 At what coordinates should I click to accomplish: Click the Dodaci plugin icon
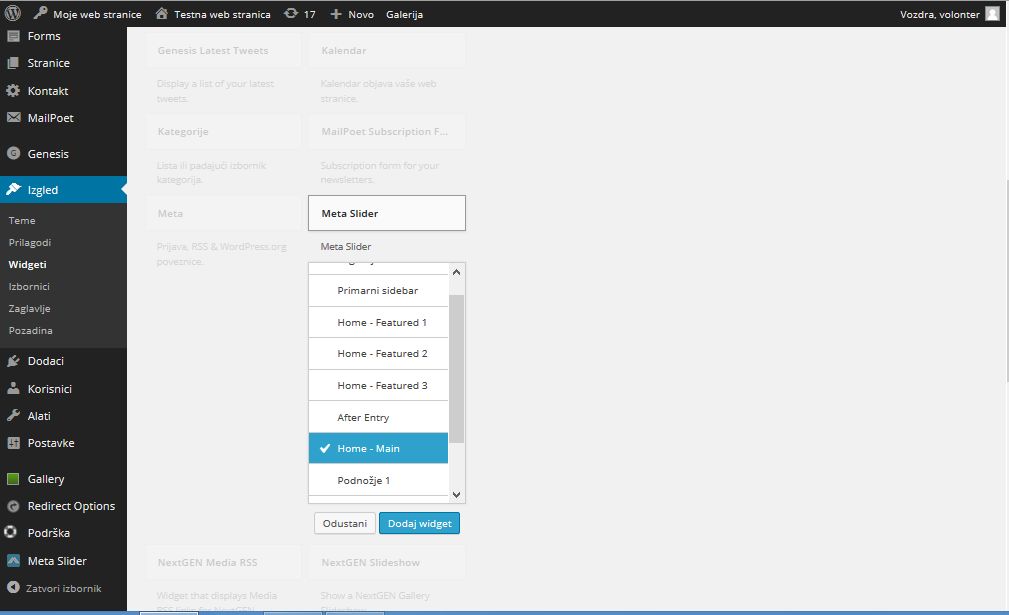(13, 361)
